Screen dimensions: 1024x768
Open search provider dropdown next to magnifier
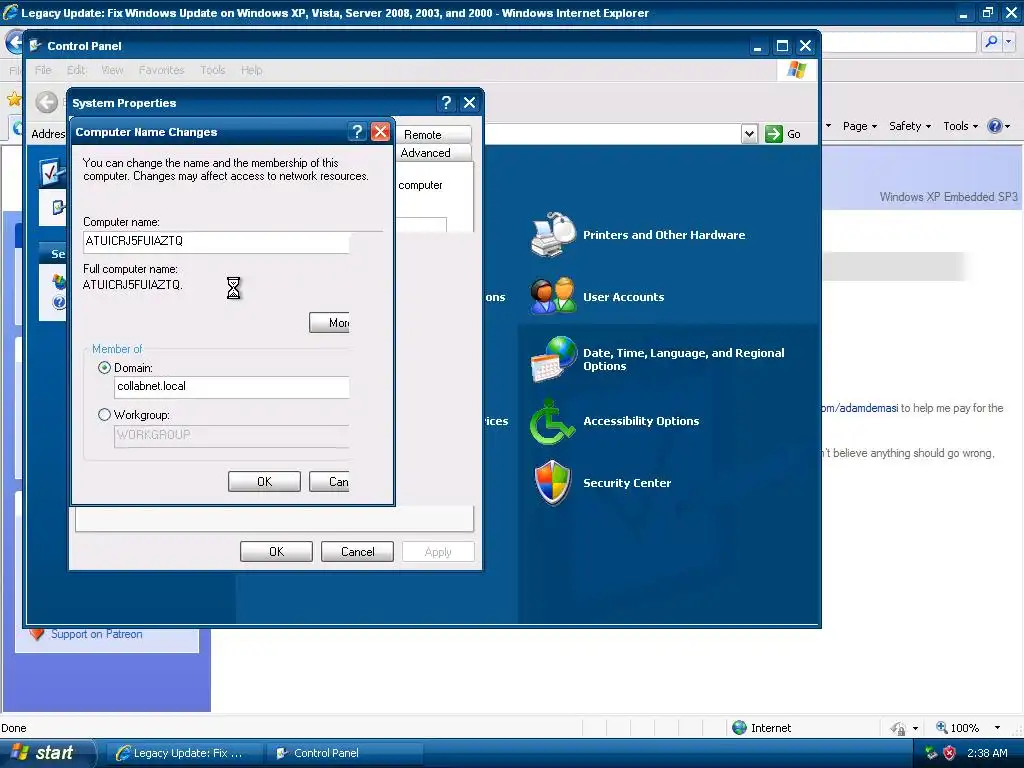(1009, 42)
